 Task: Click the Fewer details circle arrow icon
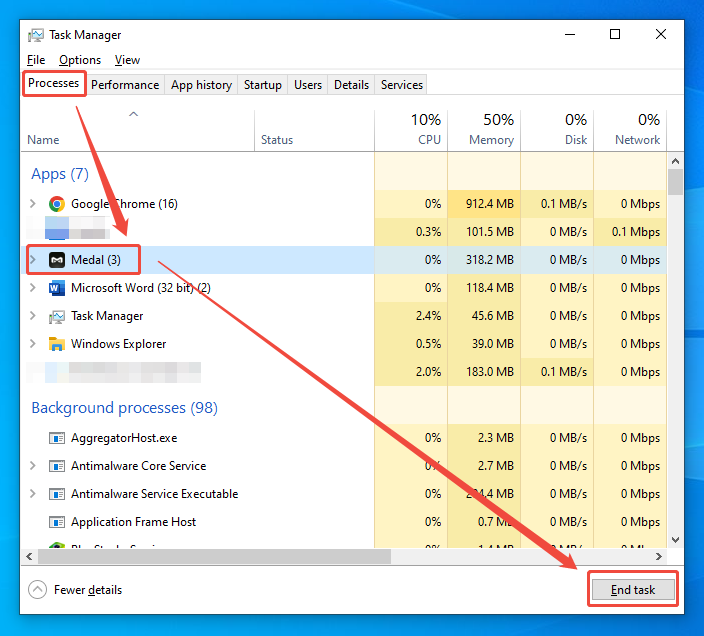point(37,590)
